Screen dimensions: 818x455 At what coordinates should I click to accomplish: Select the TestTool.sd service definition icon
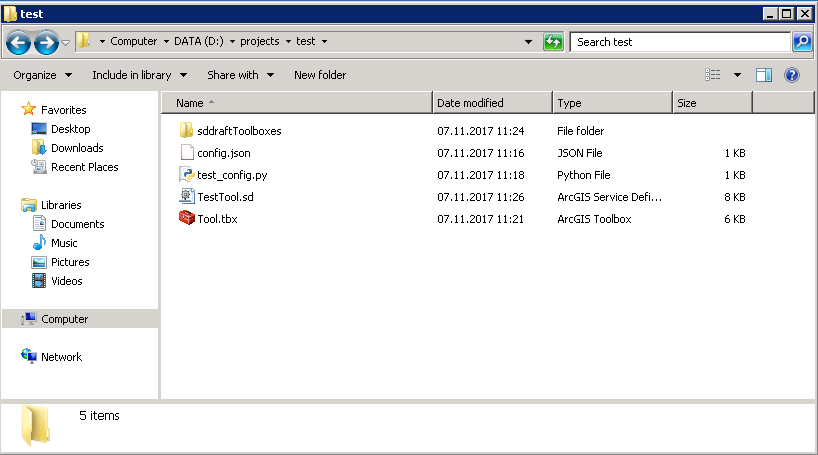click(187, 196)
